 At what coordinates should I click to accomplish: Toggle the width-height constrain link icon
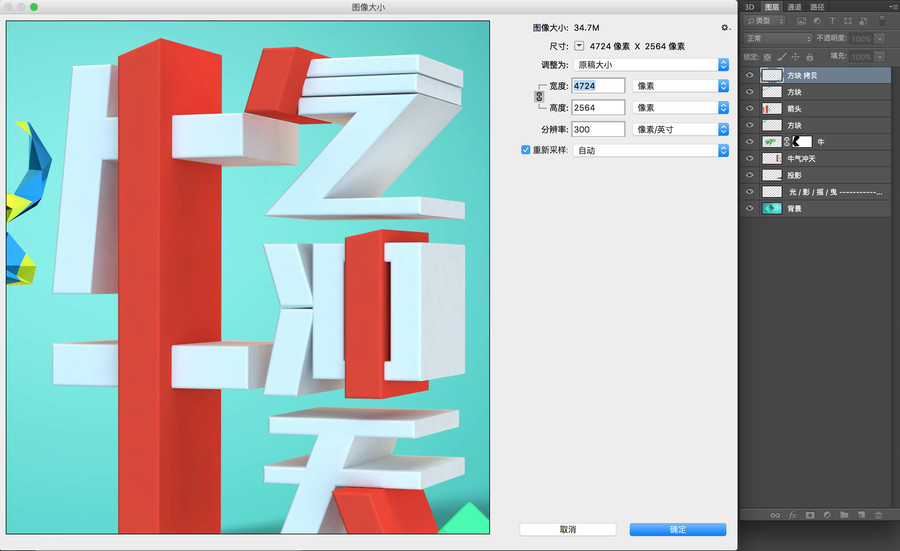(539, 96)
